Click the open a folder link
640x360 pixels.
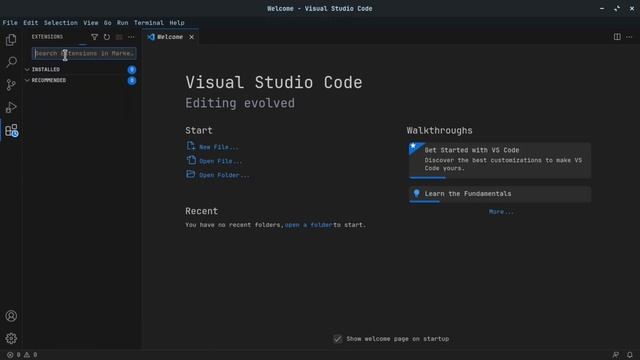pyautogui.click(x=309, y=225)
